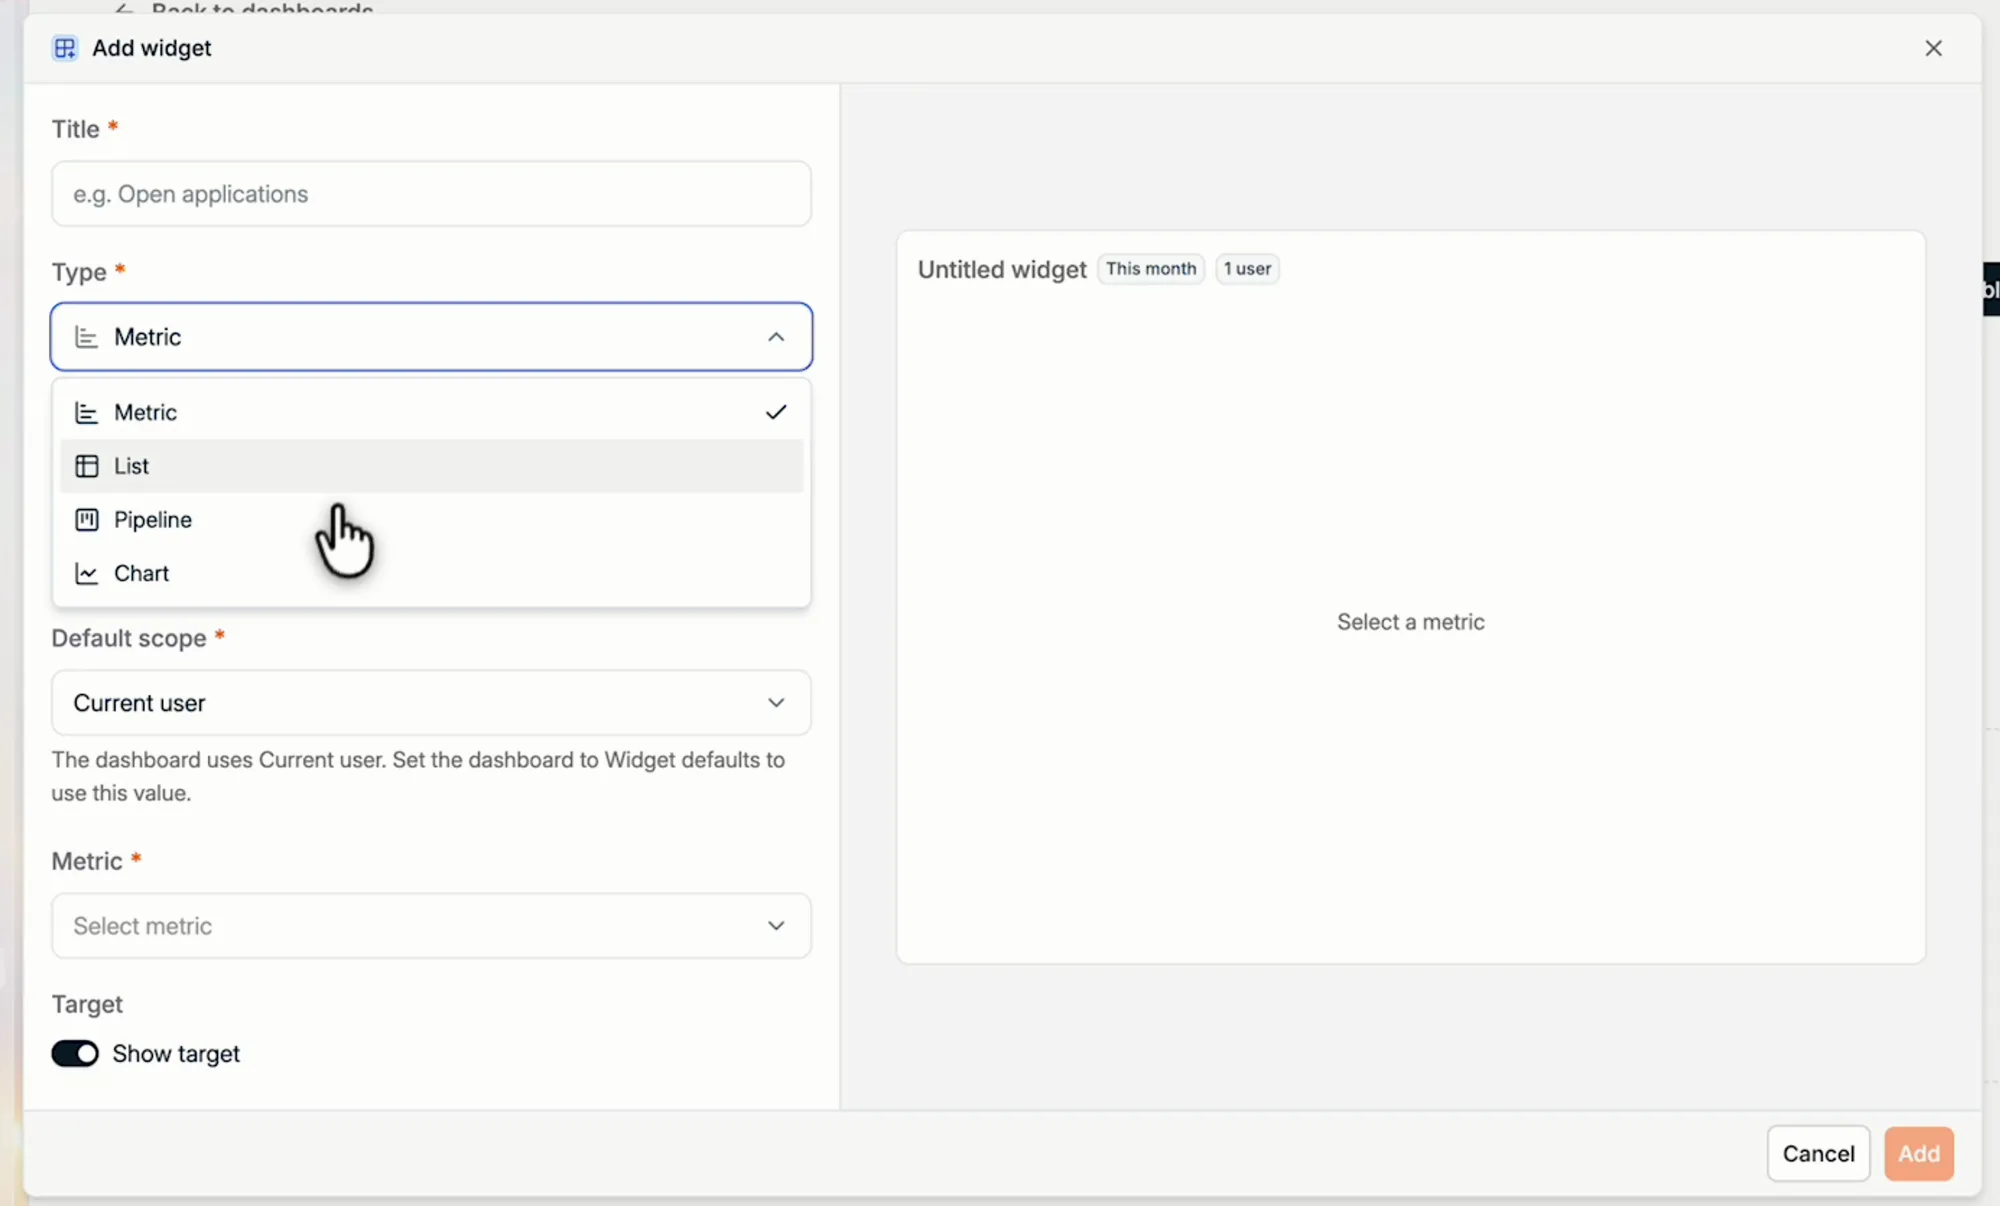
Task: Click the Default scope label
Action: (x=129, y=638)
